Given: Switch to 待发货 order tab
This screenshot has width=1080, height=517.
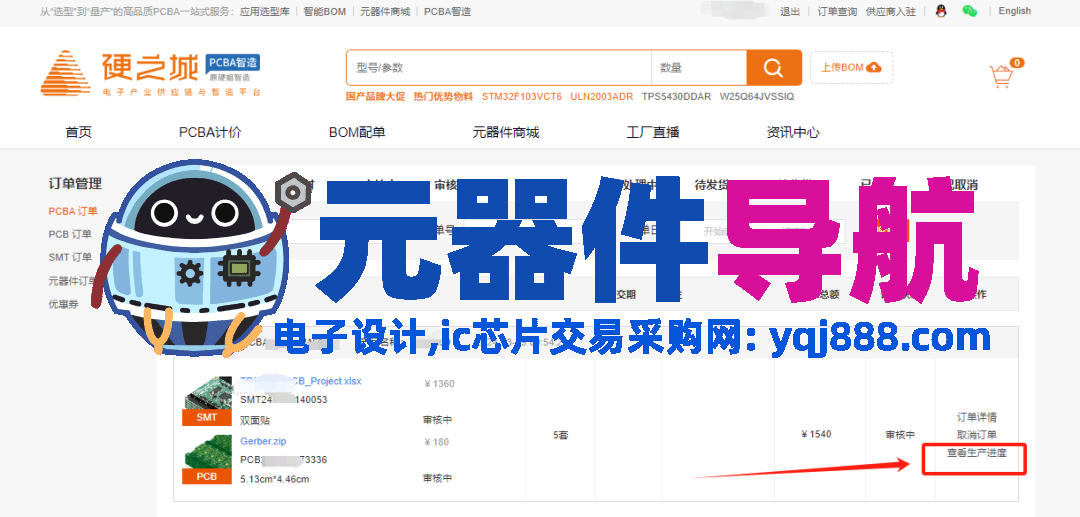Looking at the screenshot, I should click(712, 185).
